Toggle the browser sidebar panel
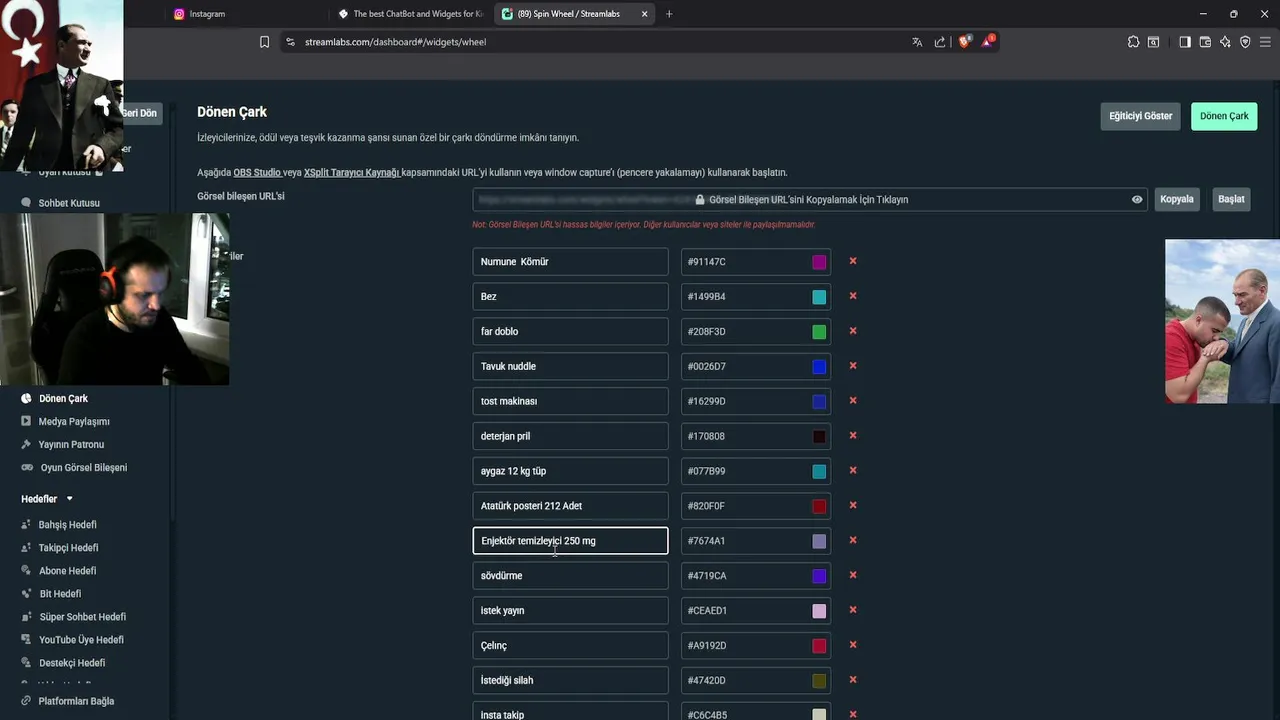Viewport: 1280px width, 720px height. [1185, 42]
